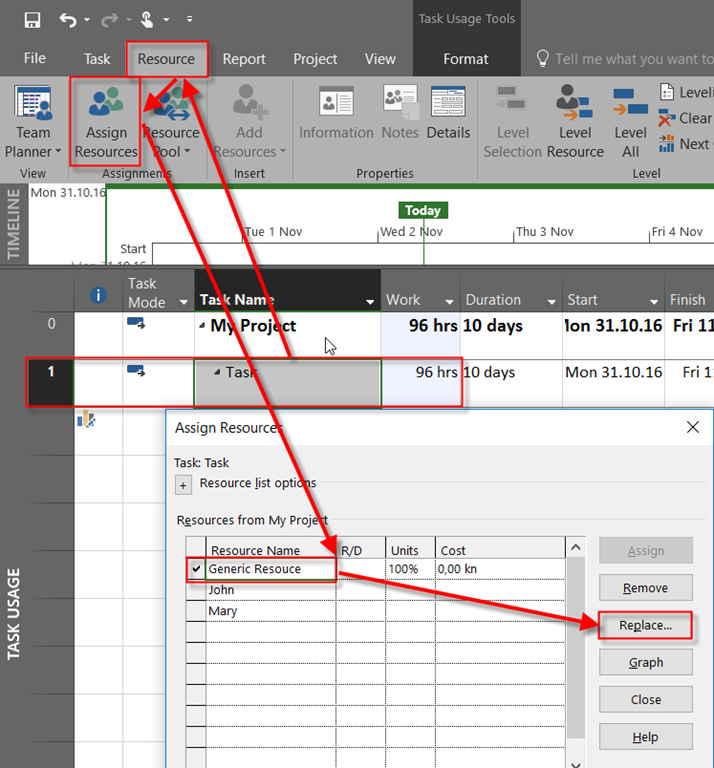Image resolution: width=714 pixels, height=768 pixels.
Task: Open the Duration column filter dropdown
Action: (552, 301)
